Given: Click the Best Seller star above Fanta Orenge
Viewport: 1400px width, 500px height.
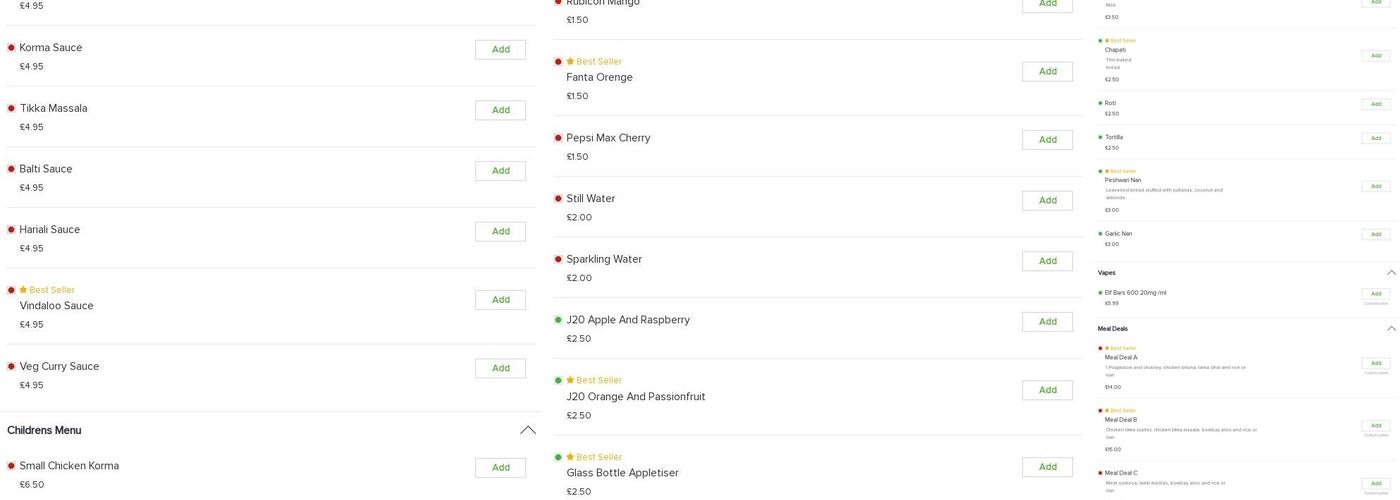Looking at the screenshot, I should (570, 61).
